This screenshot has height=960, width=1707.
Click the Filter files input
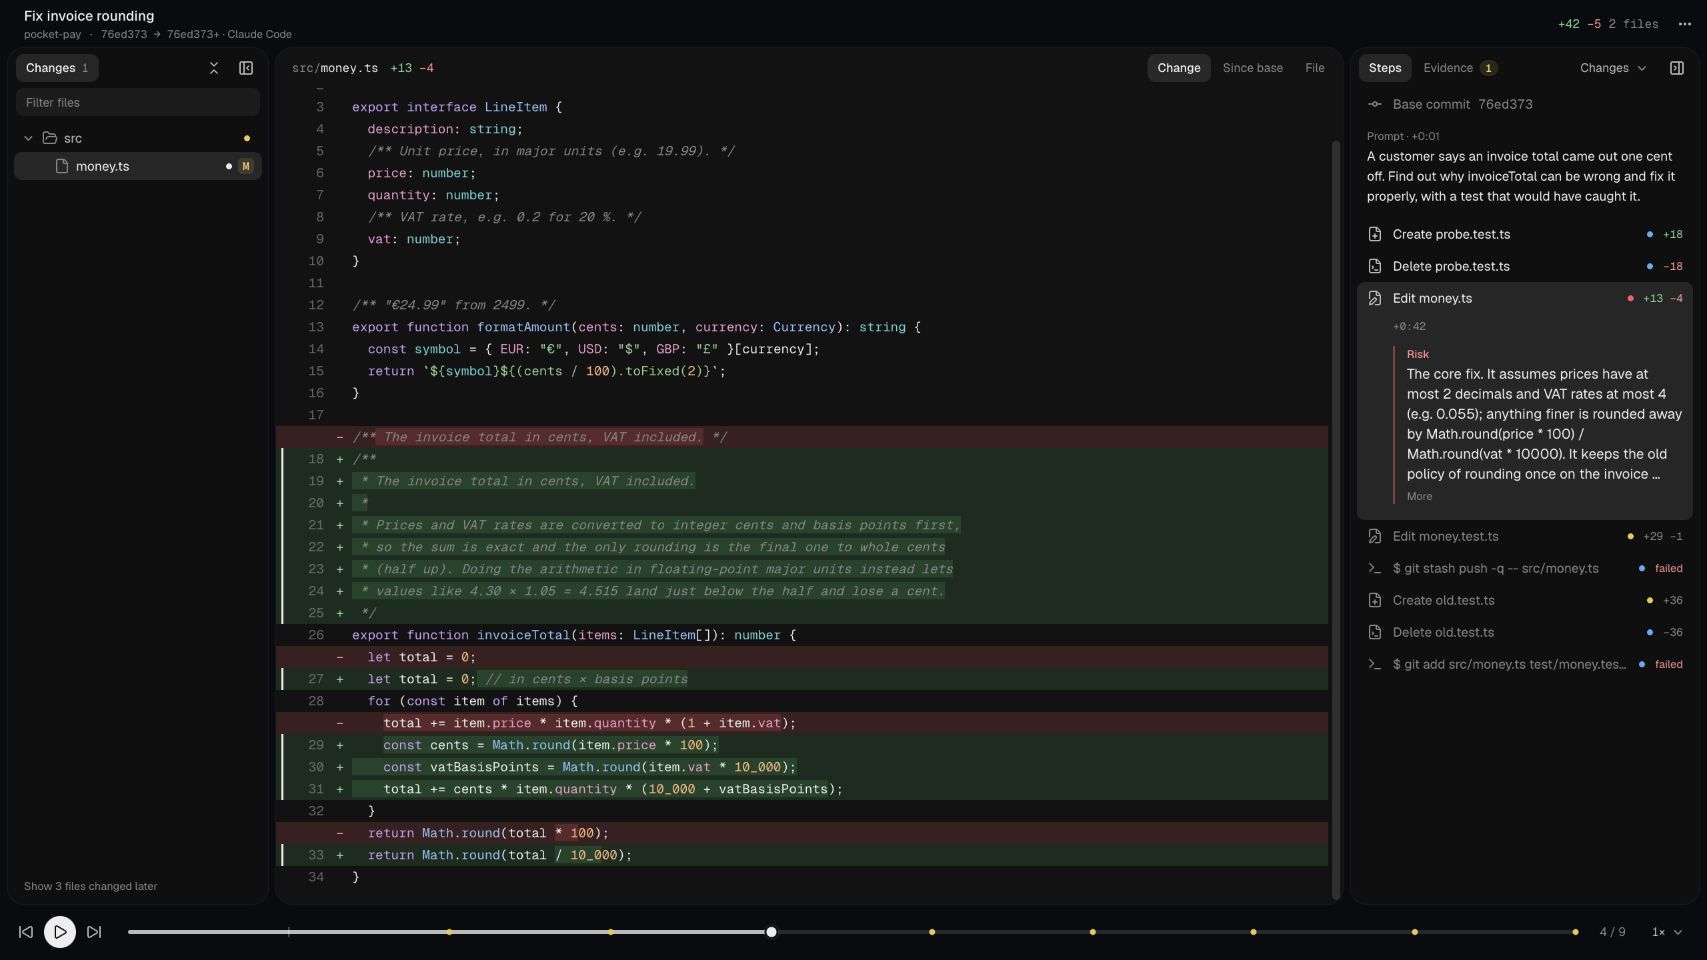[x=138, y=102]
